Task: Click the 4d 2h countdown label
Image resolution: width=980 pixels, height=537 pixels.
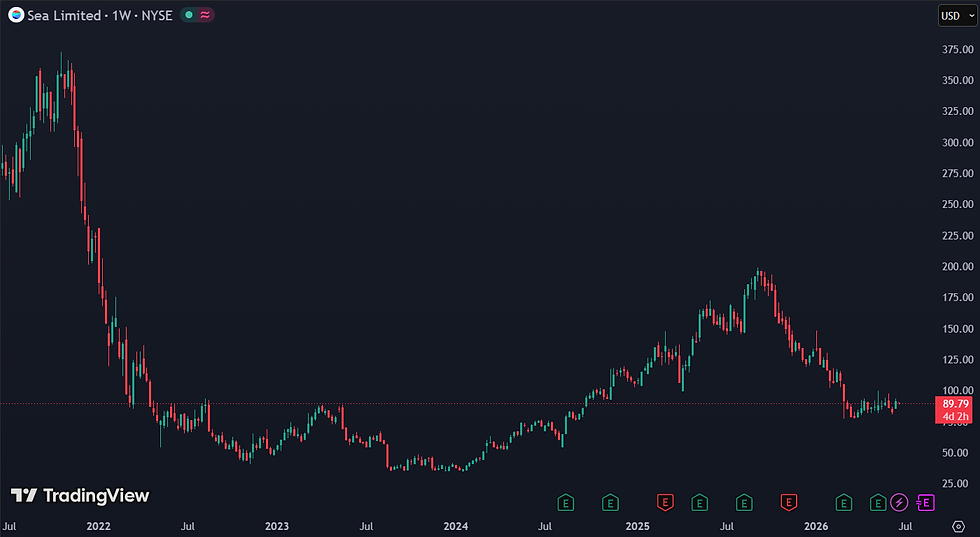Action: (955, 416)
